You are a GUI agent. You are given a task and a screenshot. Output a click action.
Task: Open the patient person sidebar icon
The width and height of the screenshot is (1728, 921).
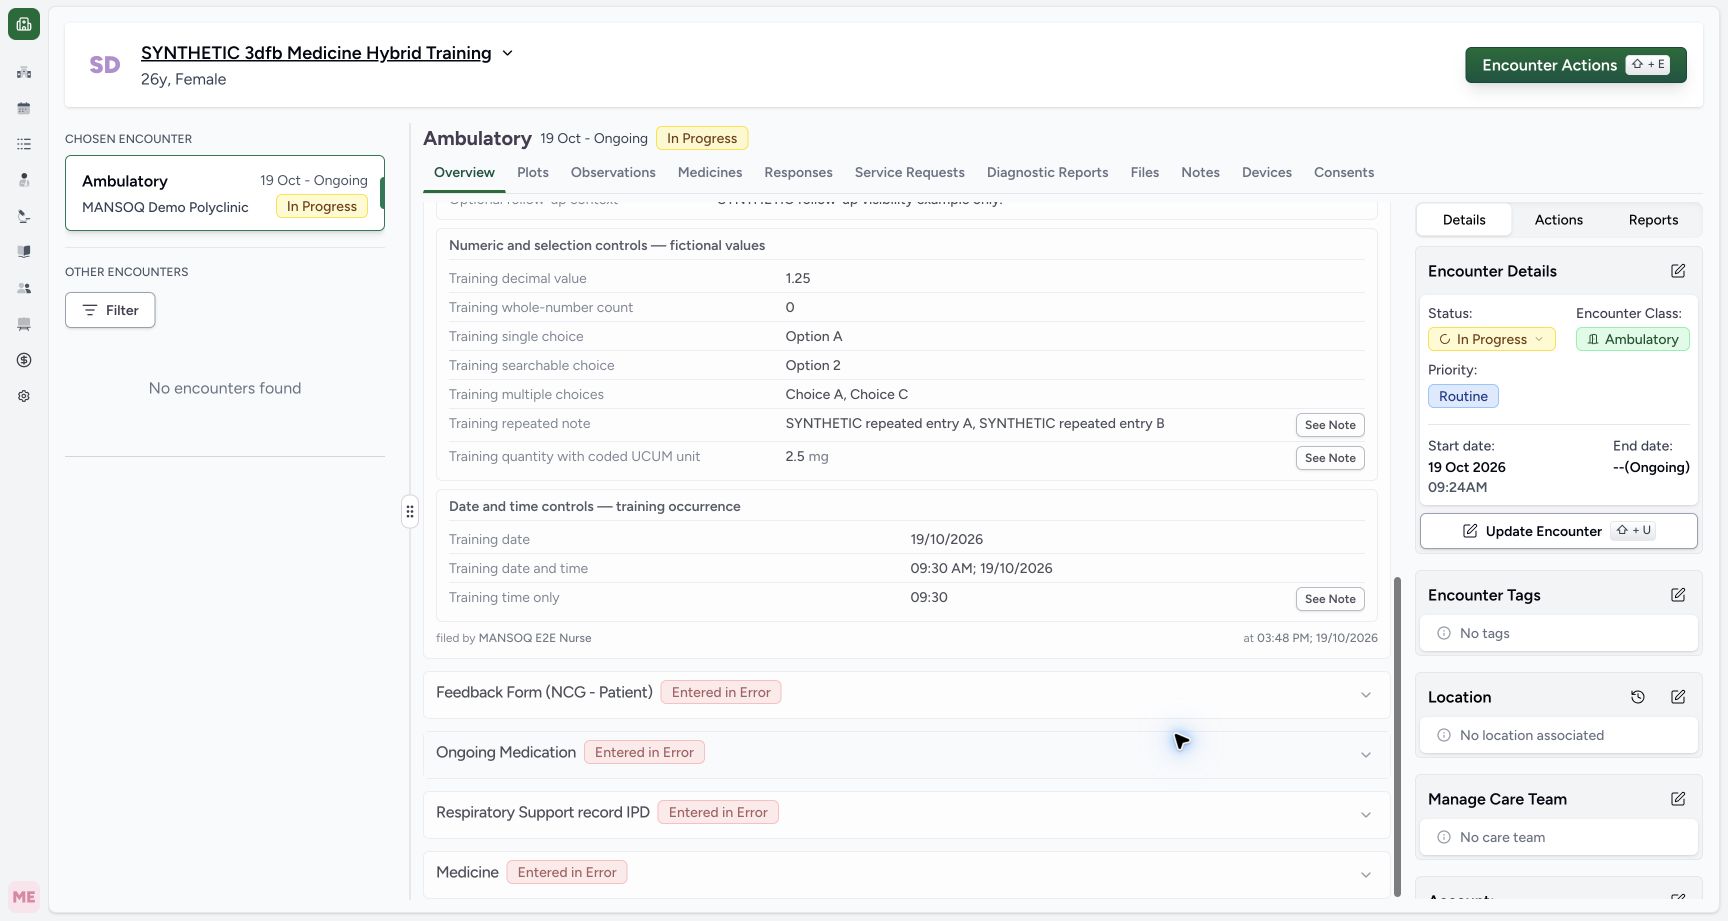point(24,180)
